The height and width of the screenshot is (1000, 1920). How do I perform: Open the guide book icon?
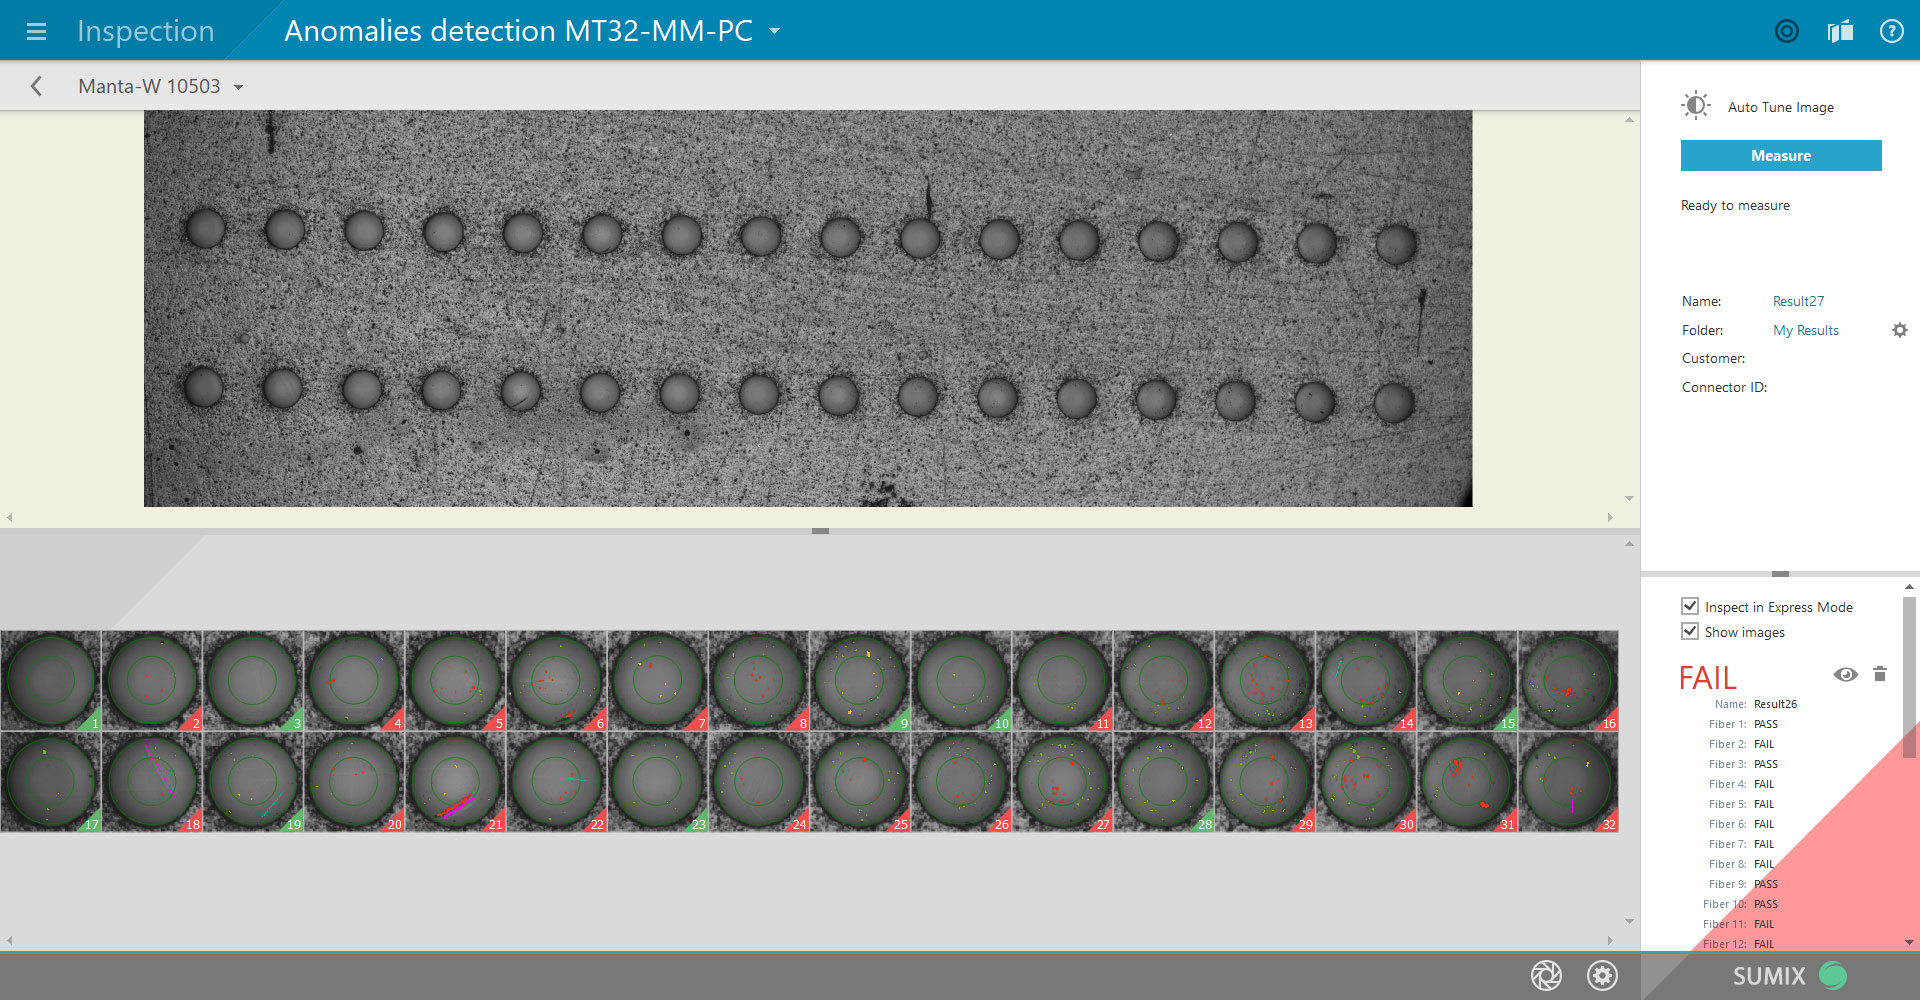point(1839,31)
